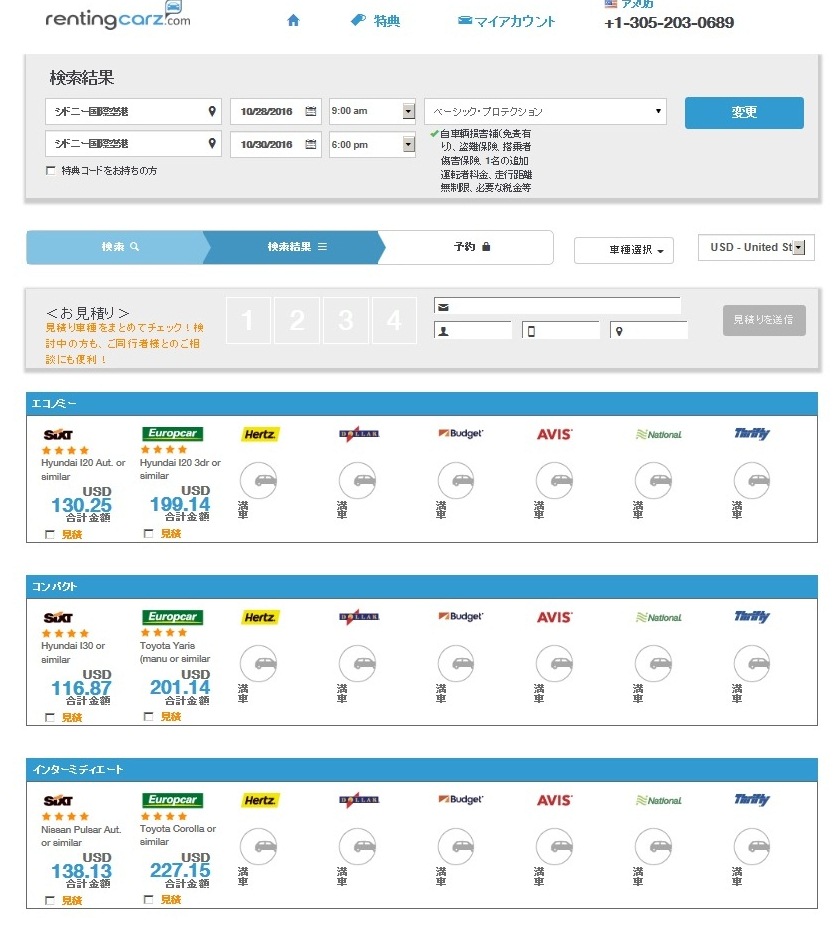Click the quote phone input field

click(x=561, y=330)
